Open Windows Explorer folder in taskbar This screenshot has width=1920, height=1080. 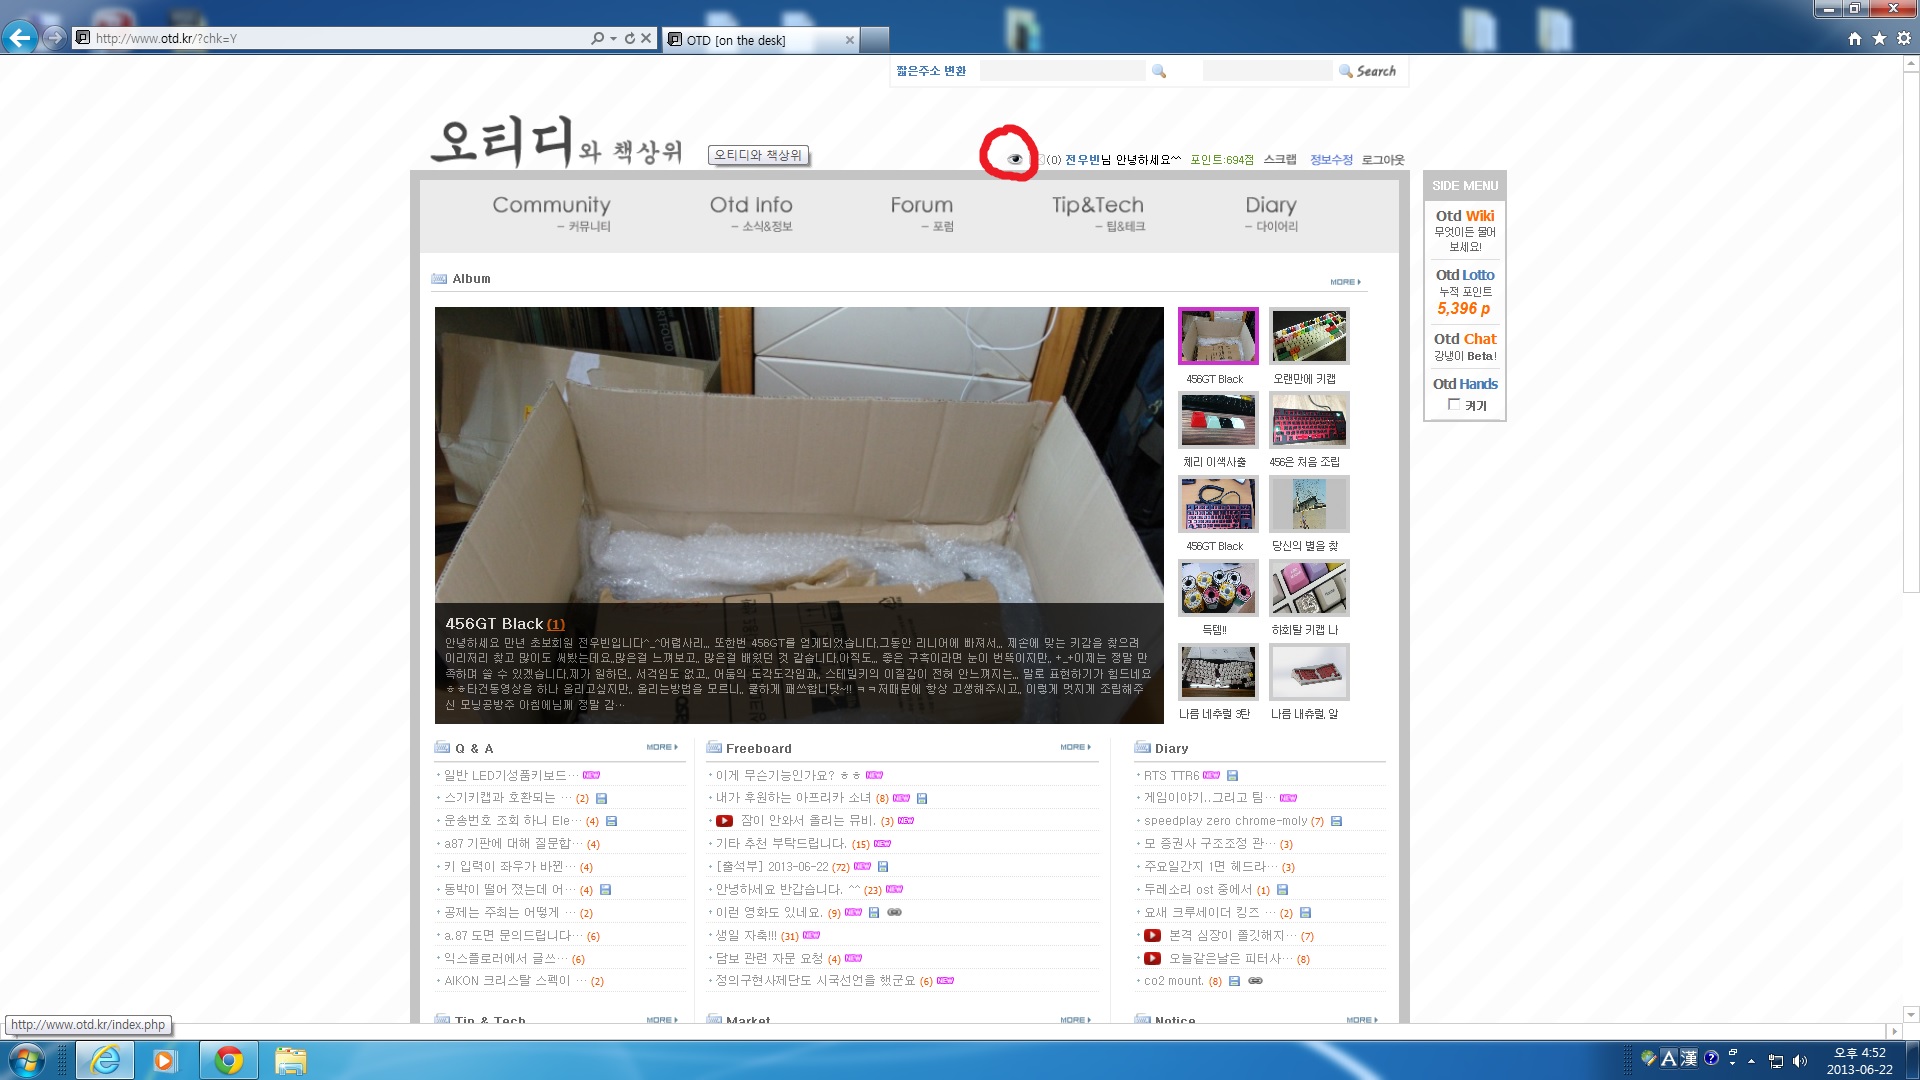click(291, 1060)
